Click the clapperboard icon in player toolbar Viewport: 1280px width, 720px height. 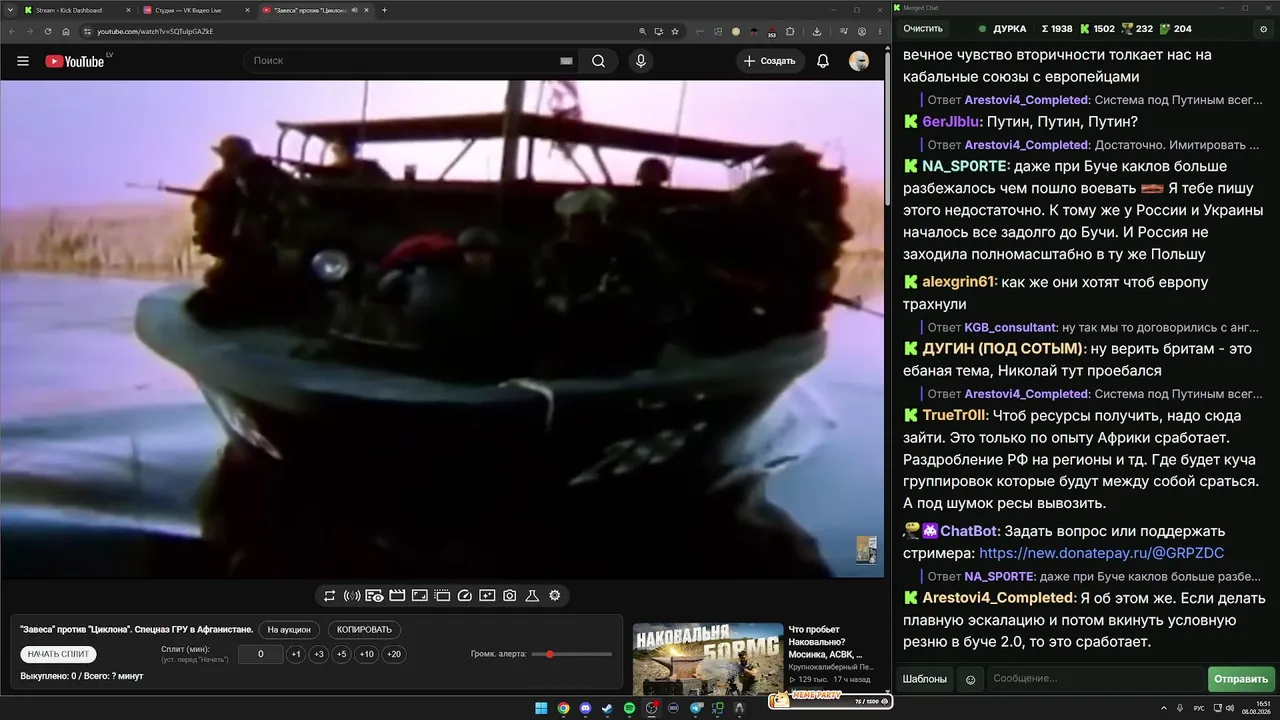[x=397, y=596]
